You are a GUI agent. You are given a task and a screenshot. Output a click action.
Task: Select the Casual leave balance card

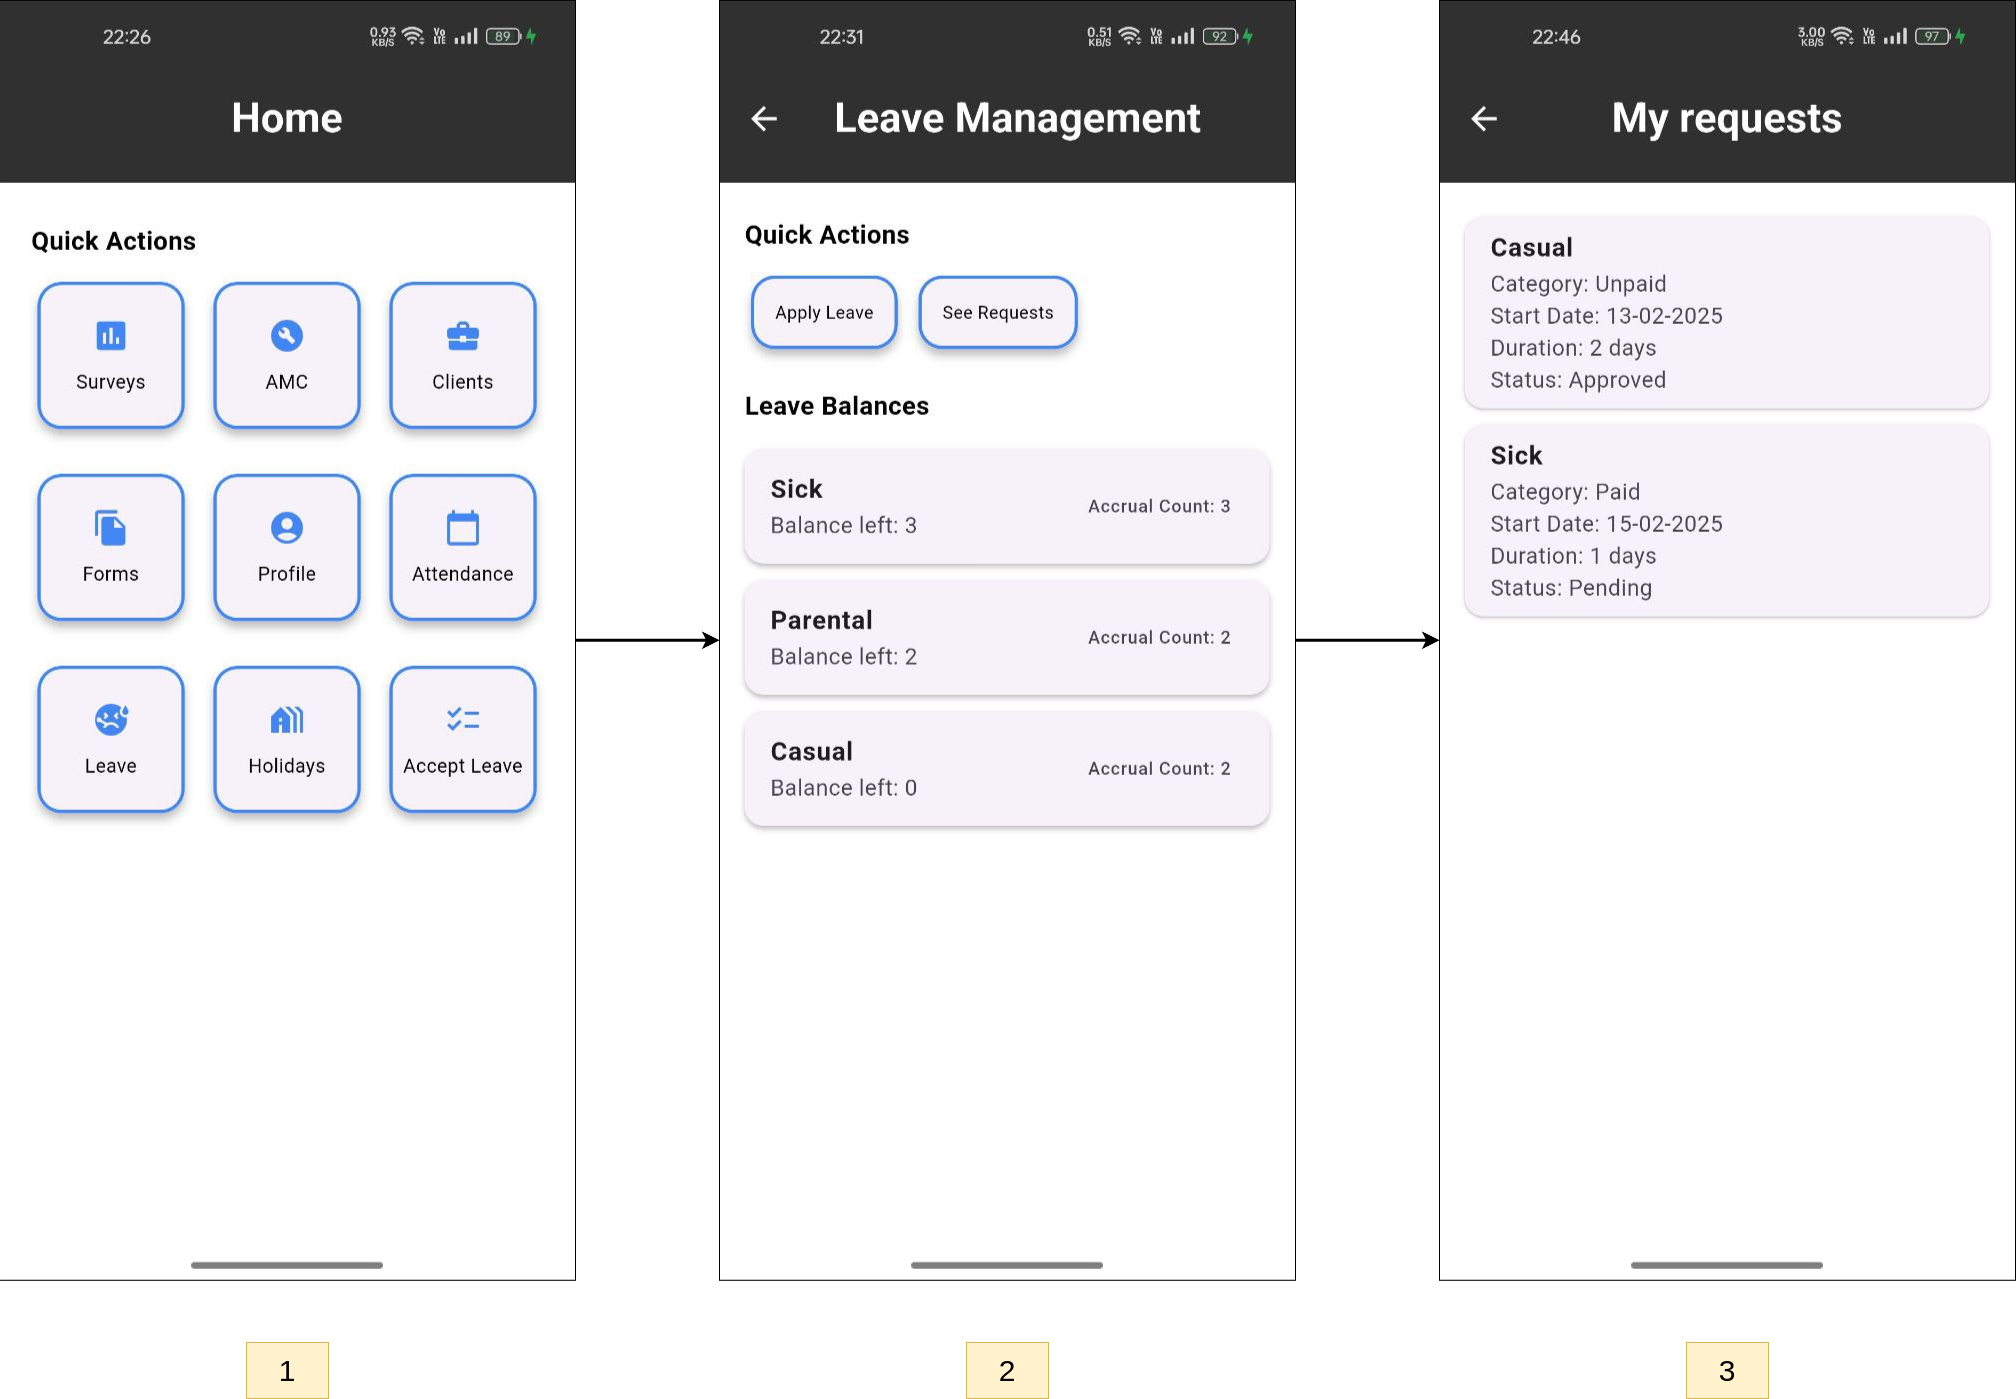(x=1006, y=769)
